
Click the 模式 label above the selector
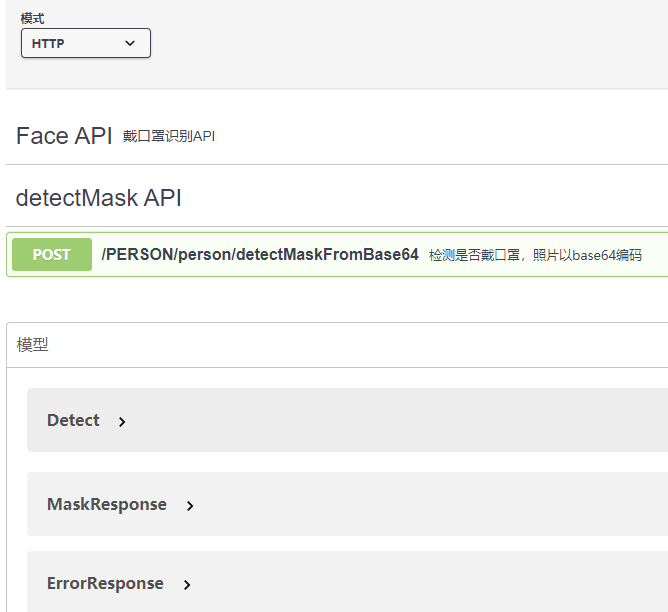click(32, 18)
